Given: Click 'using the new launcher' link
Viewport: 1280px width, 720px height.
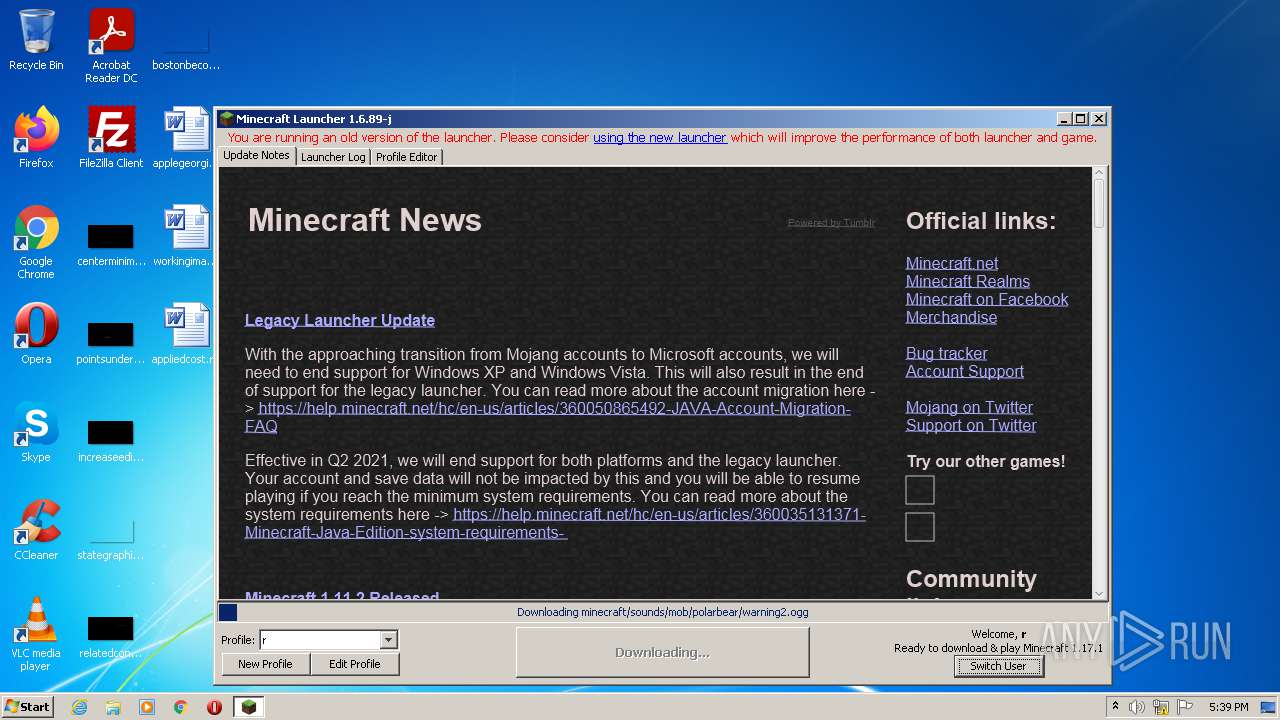Looking at the screenshot, I should click(660, 138).
